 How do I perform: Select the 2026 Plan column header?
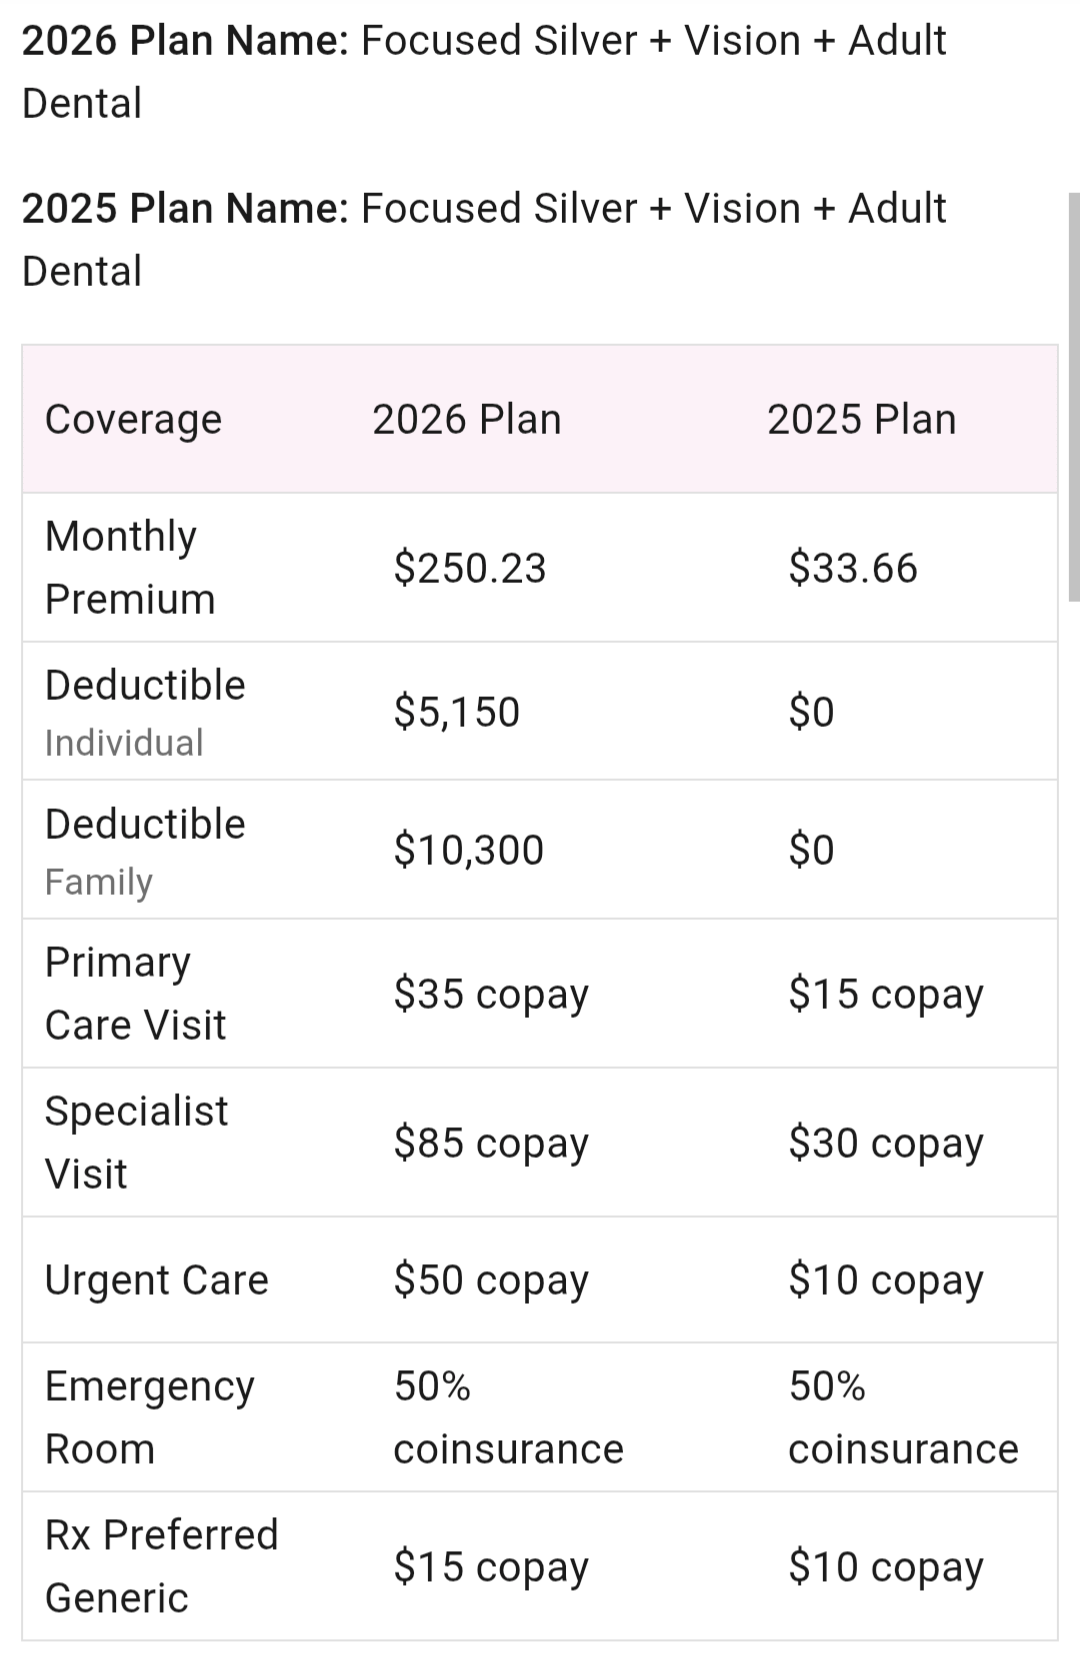pyautogui.click(x=466, y=420)
